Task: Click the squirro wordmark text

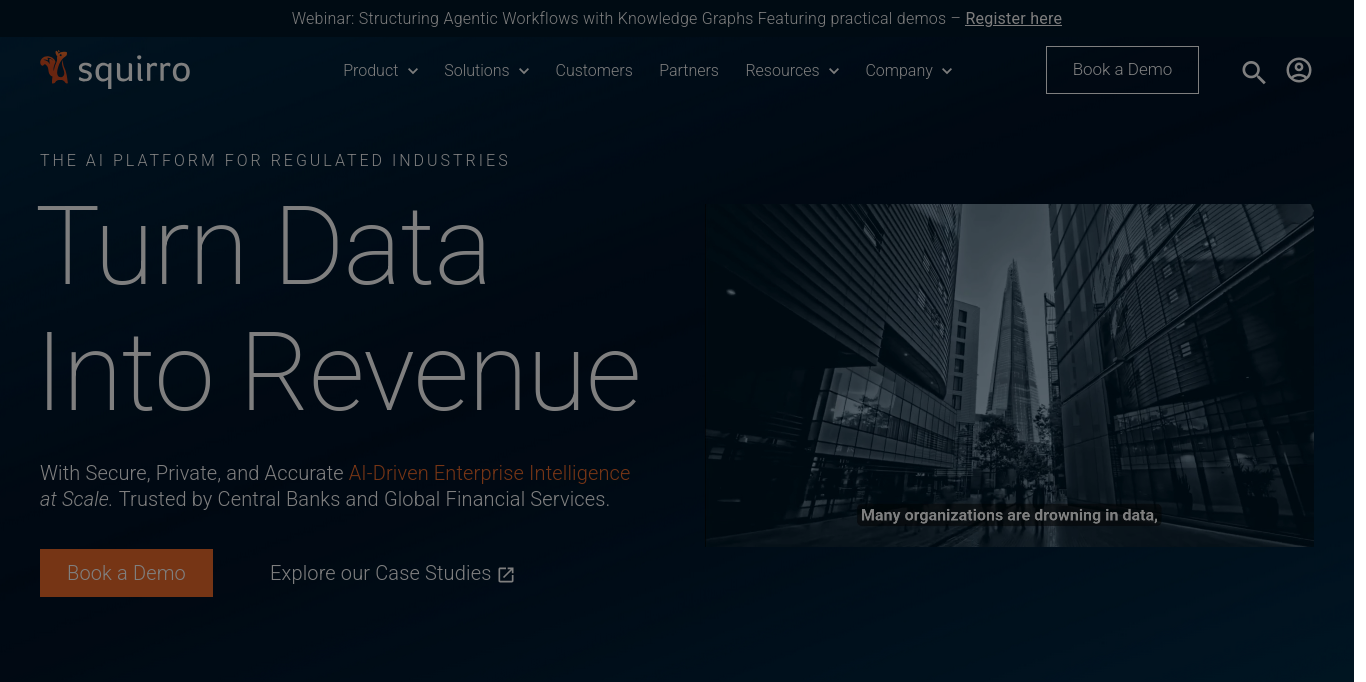Action: pyautogui.click(x=133, y=71)
